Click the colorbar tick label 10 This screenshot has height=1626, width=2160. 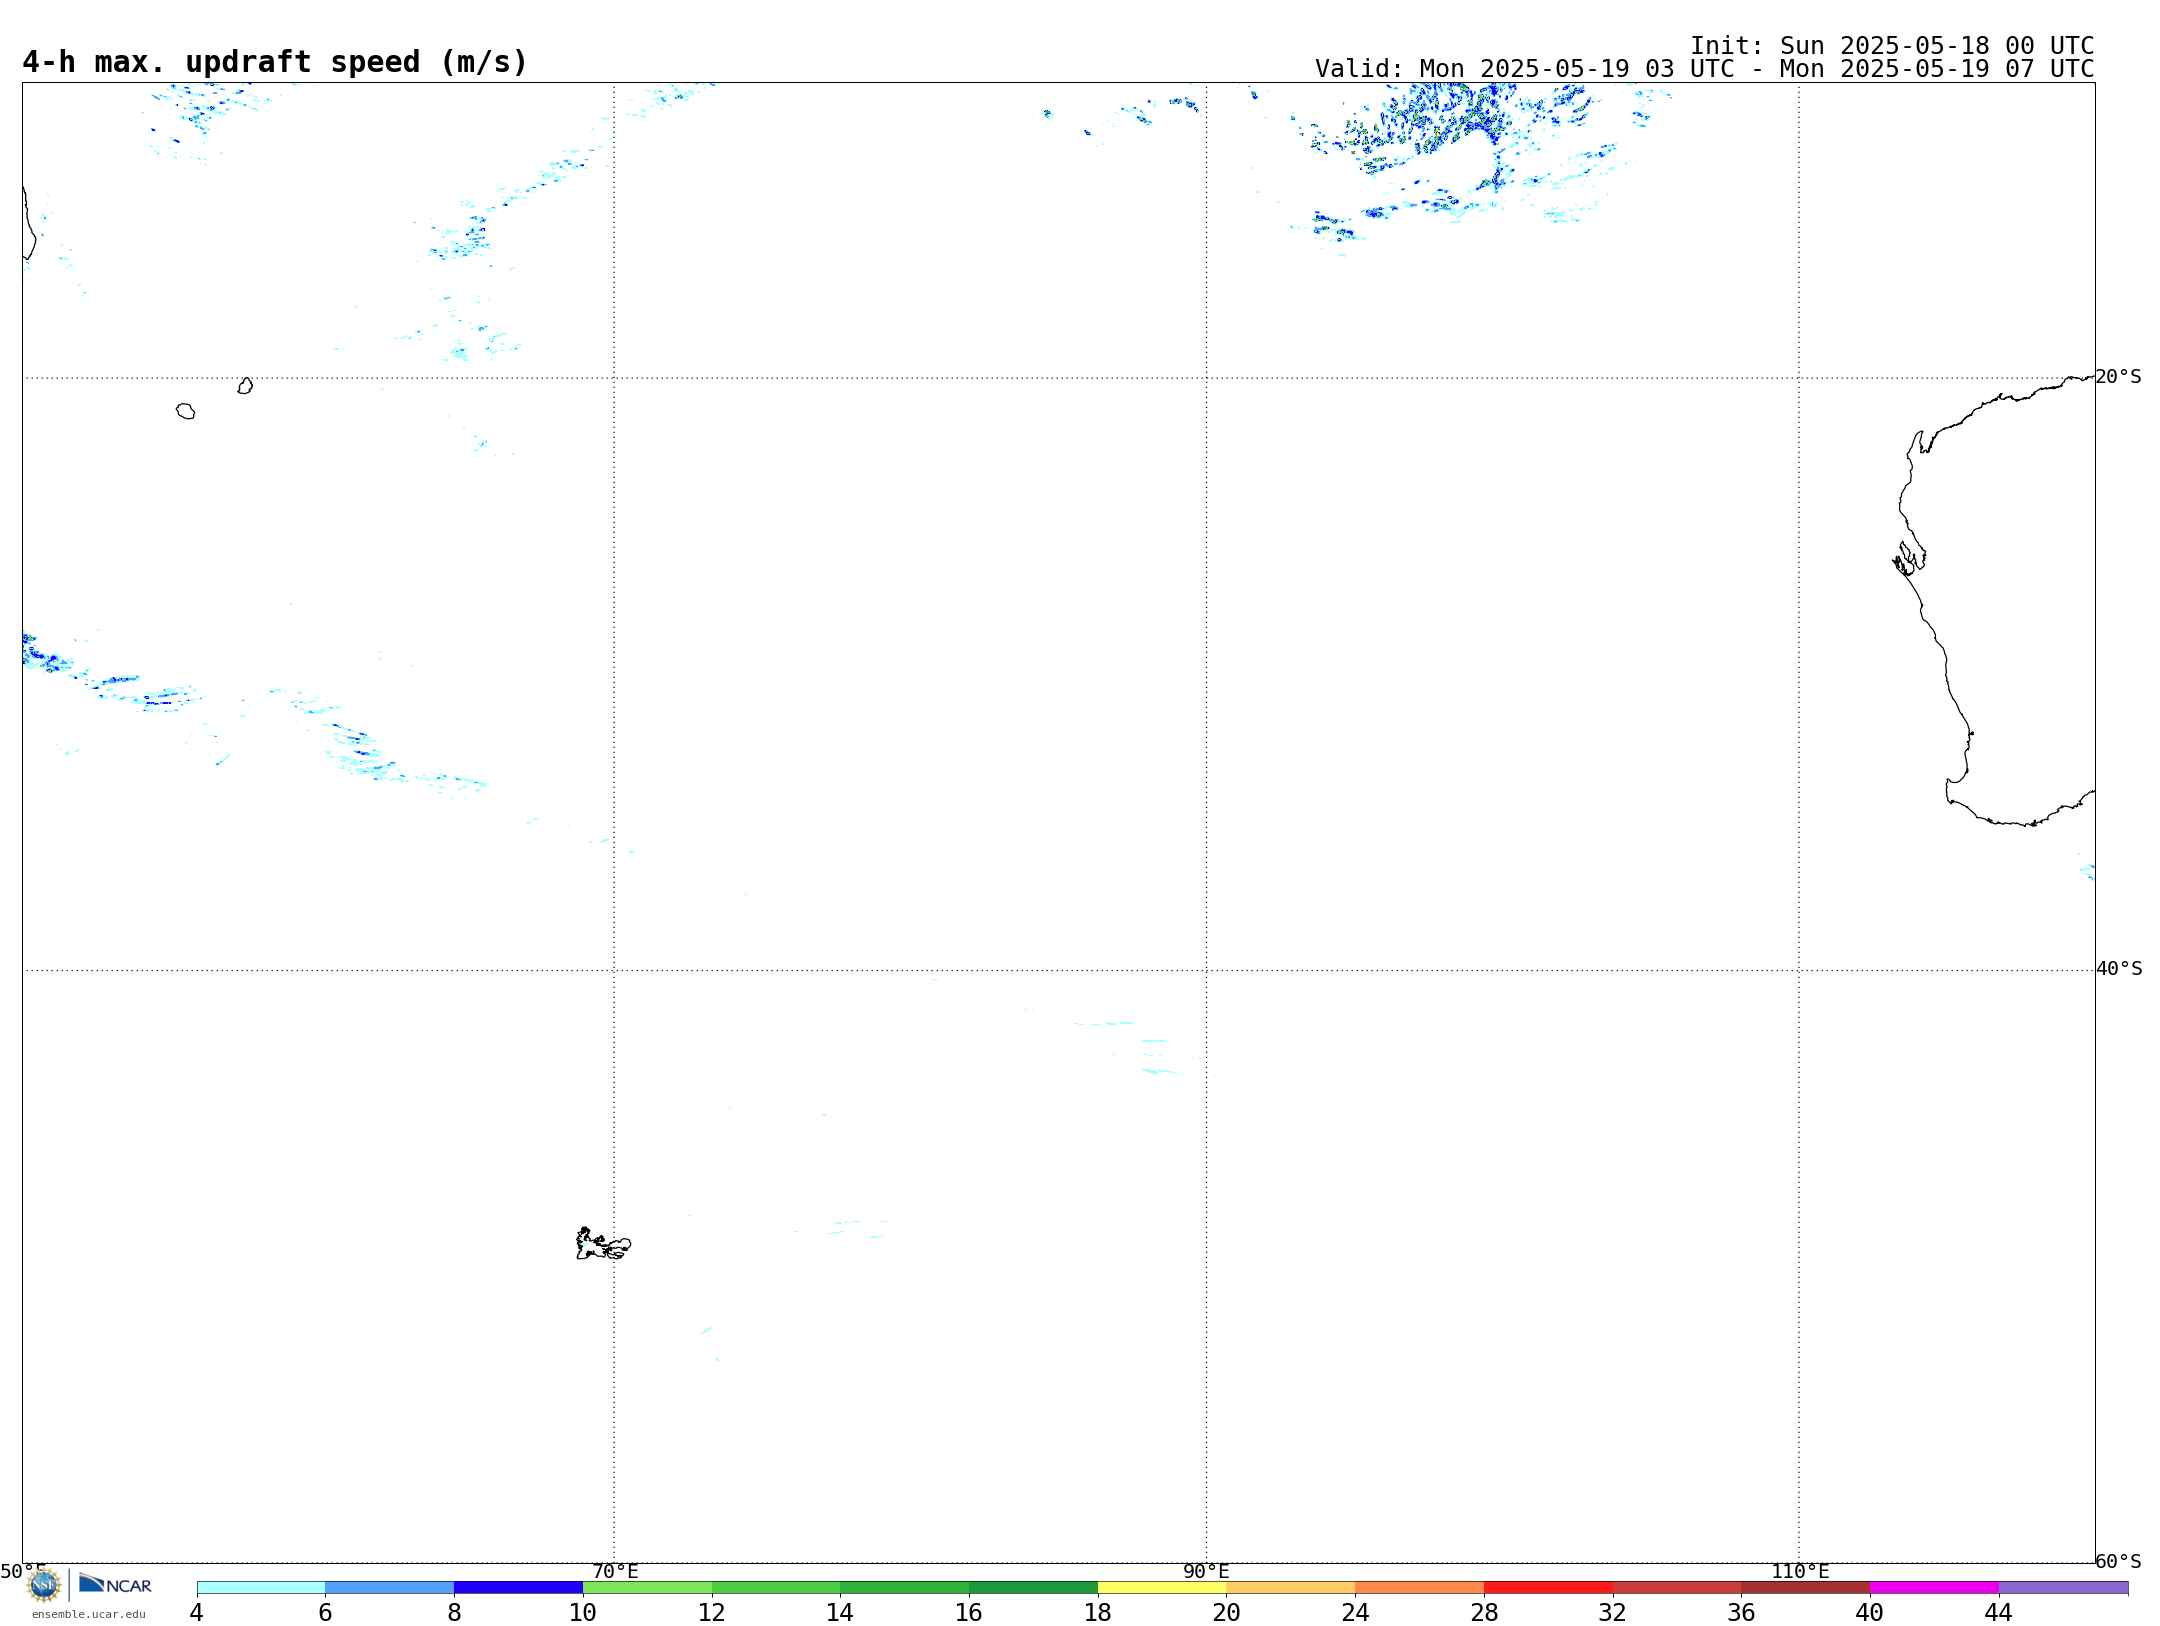click(x=583, y=1613)
